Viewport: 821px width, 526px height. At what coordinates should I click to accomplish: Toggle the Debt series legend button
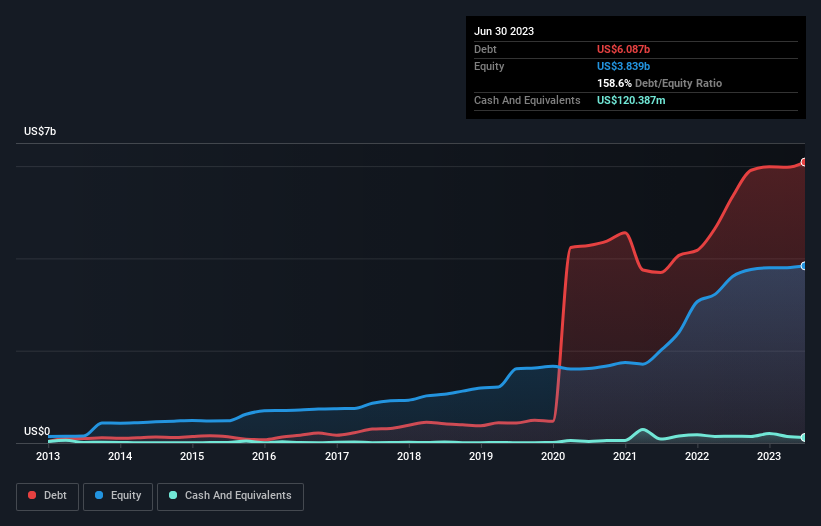[x=48, y=496]
